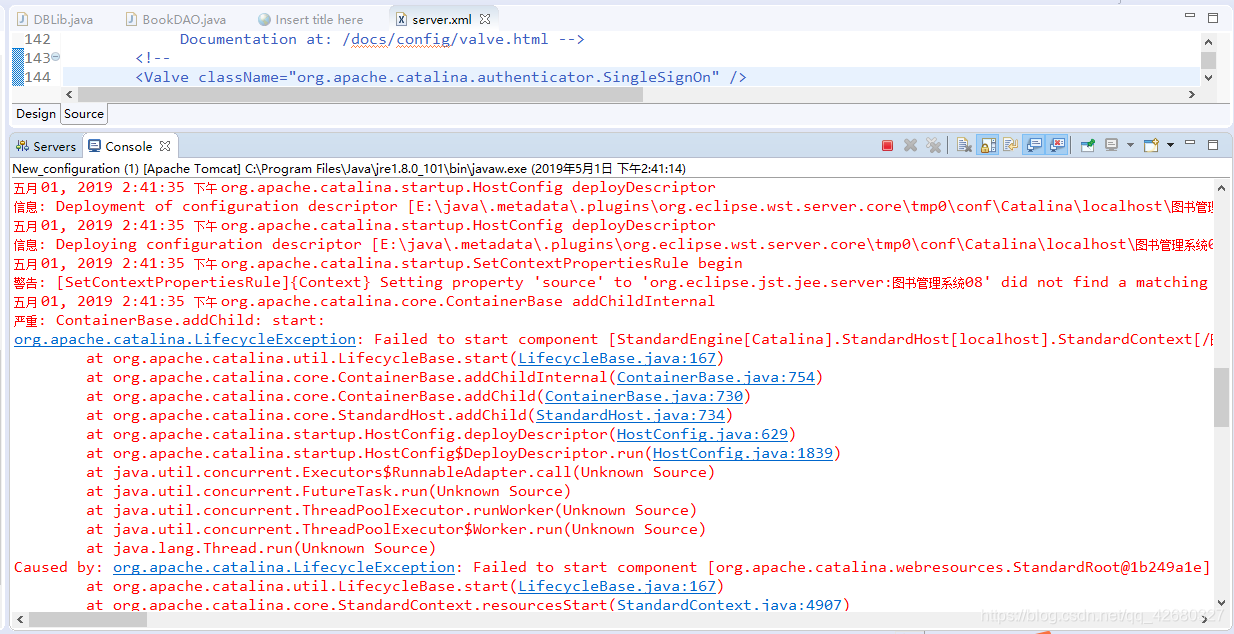Maximize the Console view panel
The height and width of the screenshot is (634, 1234).
[x=1213, y=145]
